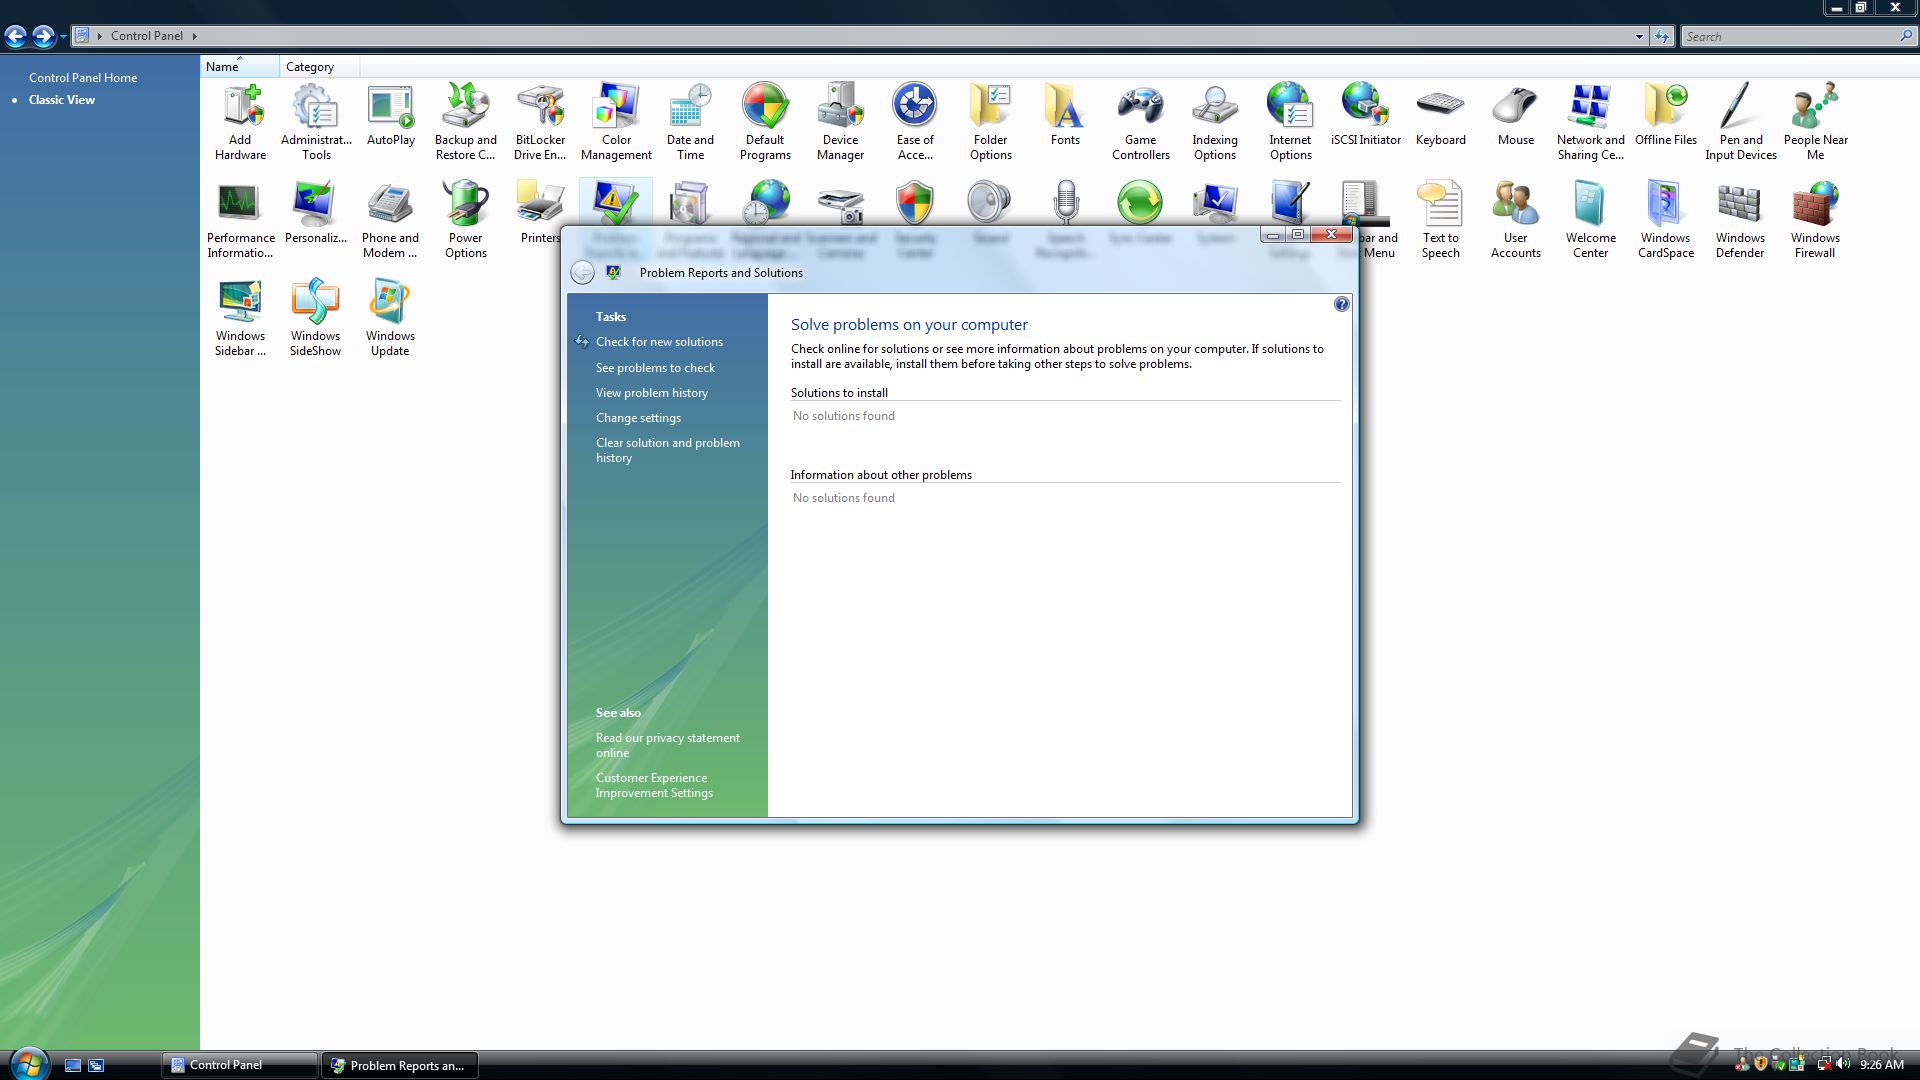The image size is (1920, 1080).
Task: Click the address bar refresh button
Action: 1662,37
